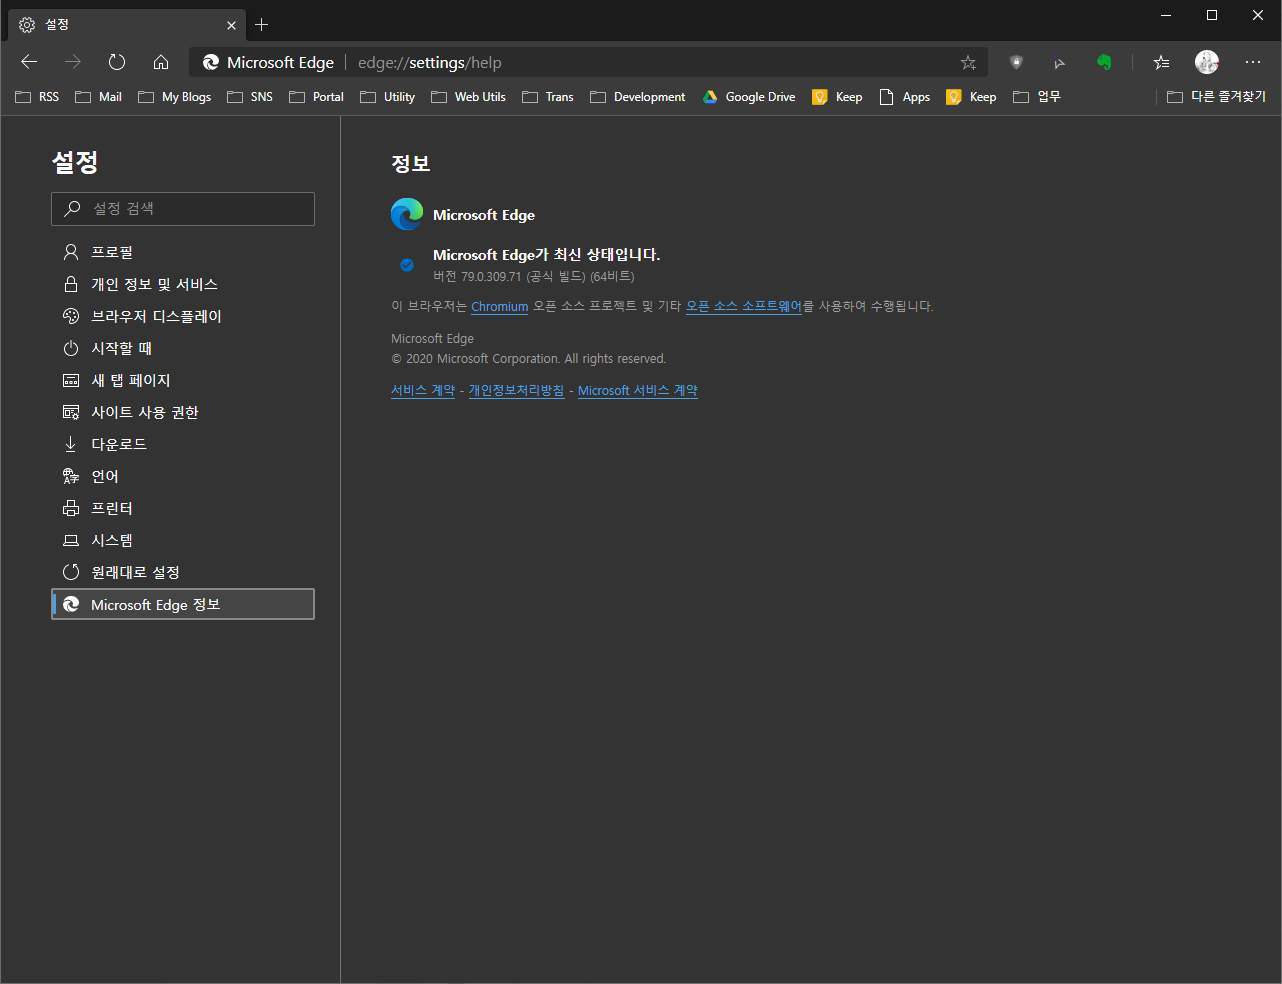Click the shield extension icon

tap(1016, 62)
